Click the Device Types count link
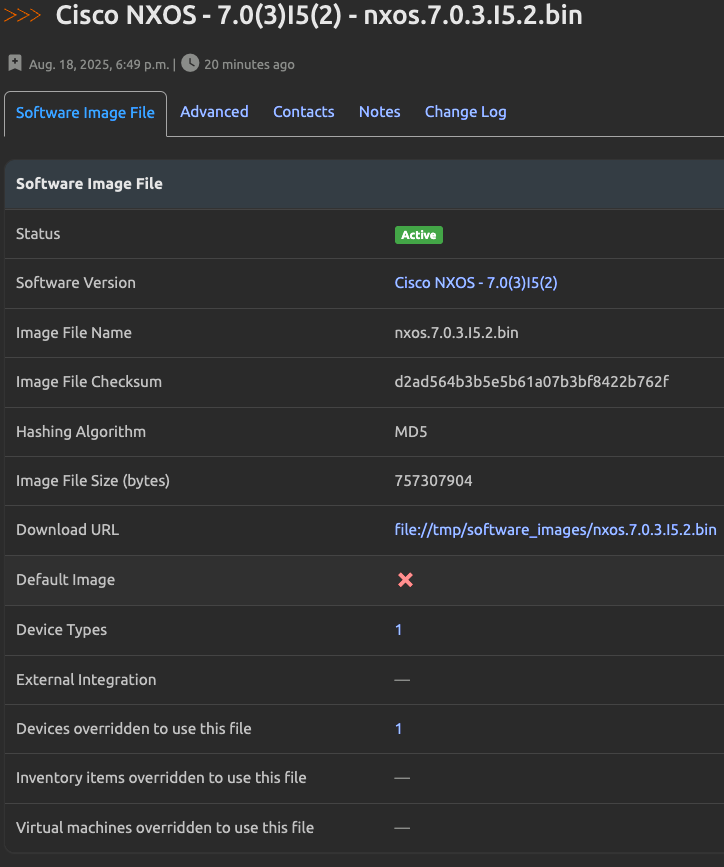 (x=398, y=629)
